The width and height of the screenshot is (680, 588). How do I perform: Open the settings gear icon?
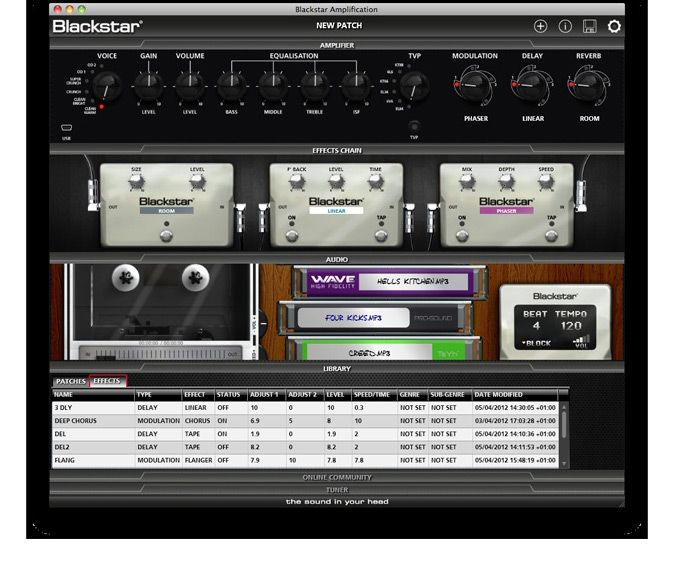tap(614, 26)
